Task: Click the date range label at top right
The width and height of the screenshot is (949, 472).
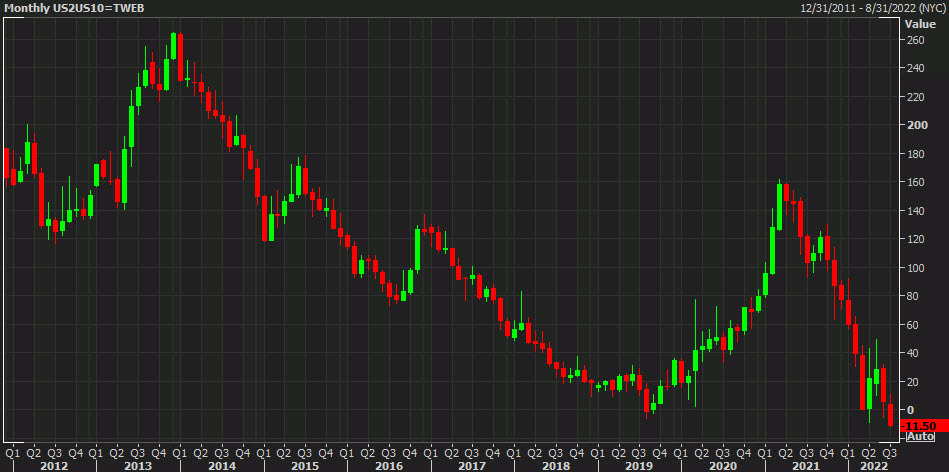Action: point(873,8)
